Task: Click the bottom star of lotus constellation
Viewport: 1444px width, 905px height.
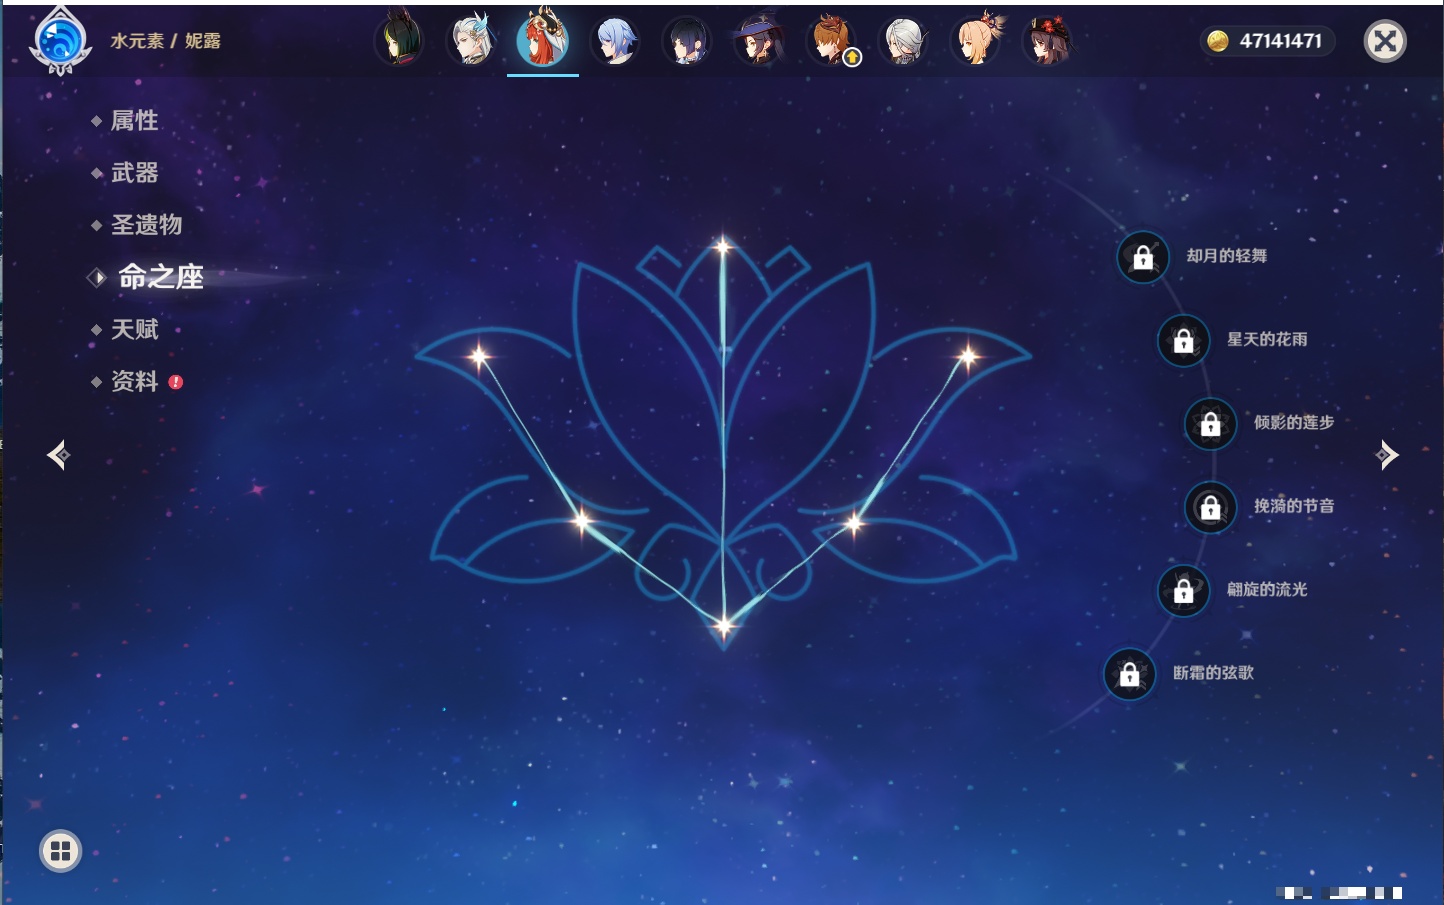Action: (x=724, y=627)
